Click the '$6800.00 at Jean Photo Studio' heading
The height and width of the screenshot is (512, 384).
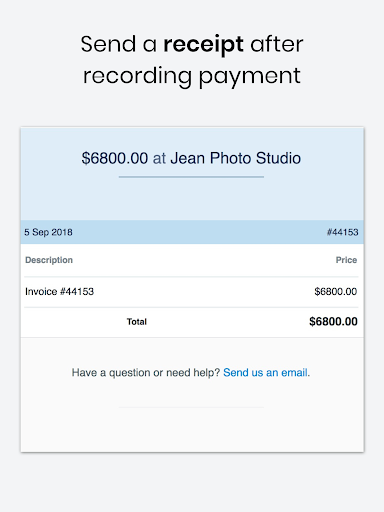coord(191,158)
